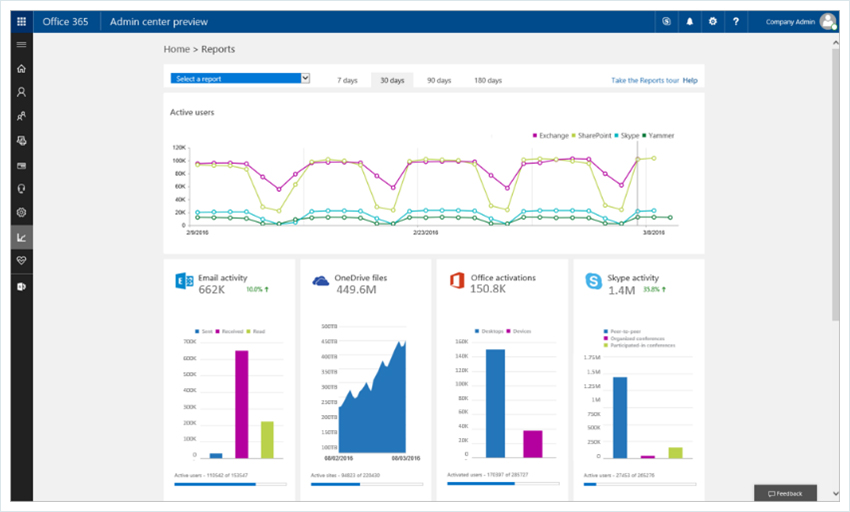The image size is (850, 512).
Task: Click the Skype logo on Skype activity card
Action: pos(594,281)
